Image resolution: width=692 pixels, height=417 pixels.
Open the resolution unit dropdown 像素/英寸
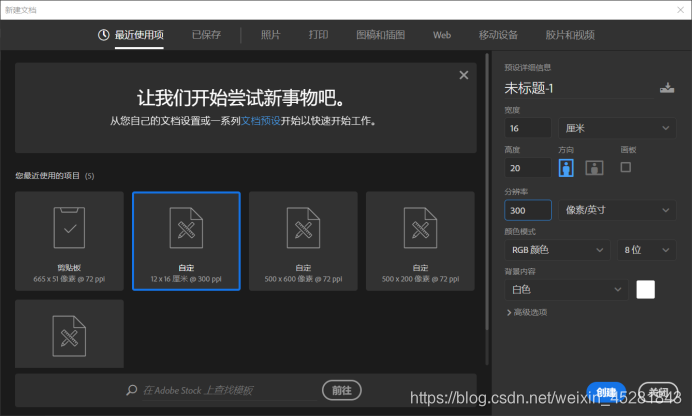(x=617, y=210)
